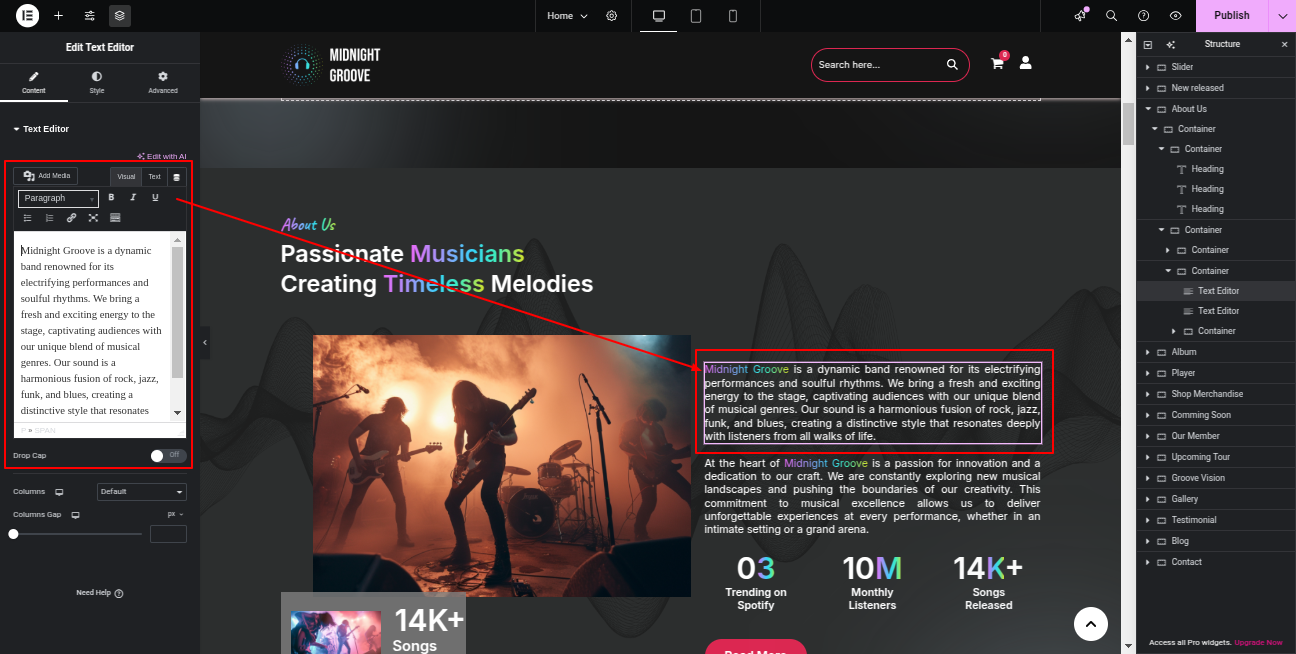1296x654 pixels.
Task: Open the Home page selector dropdown
Action: pos(567,16)
